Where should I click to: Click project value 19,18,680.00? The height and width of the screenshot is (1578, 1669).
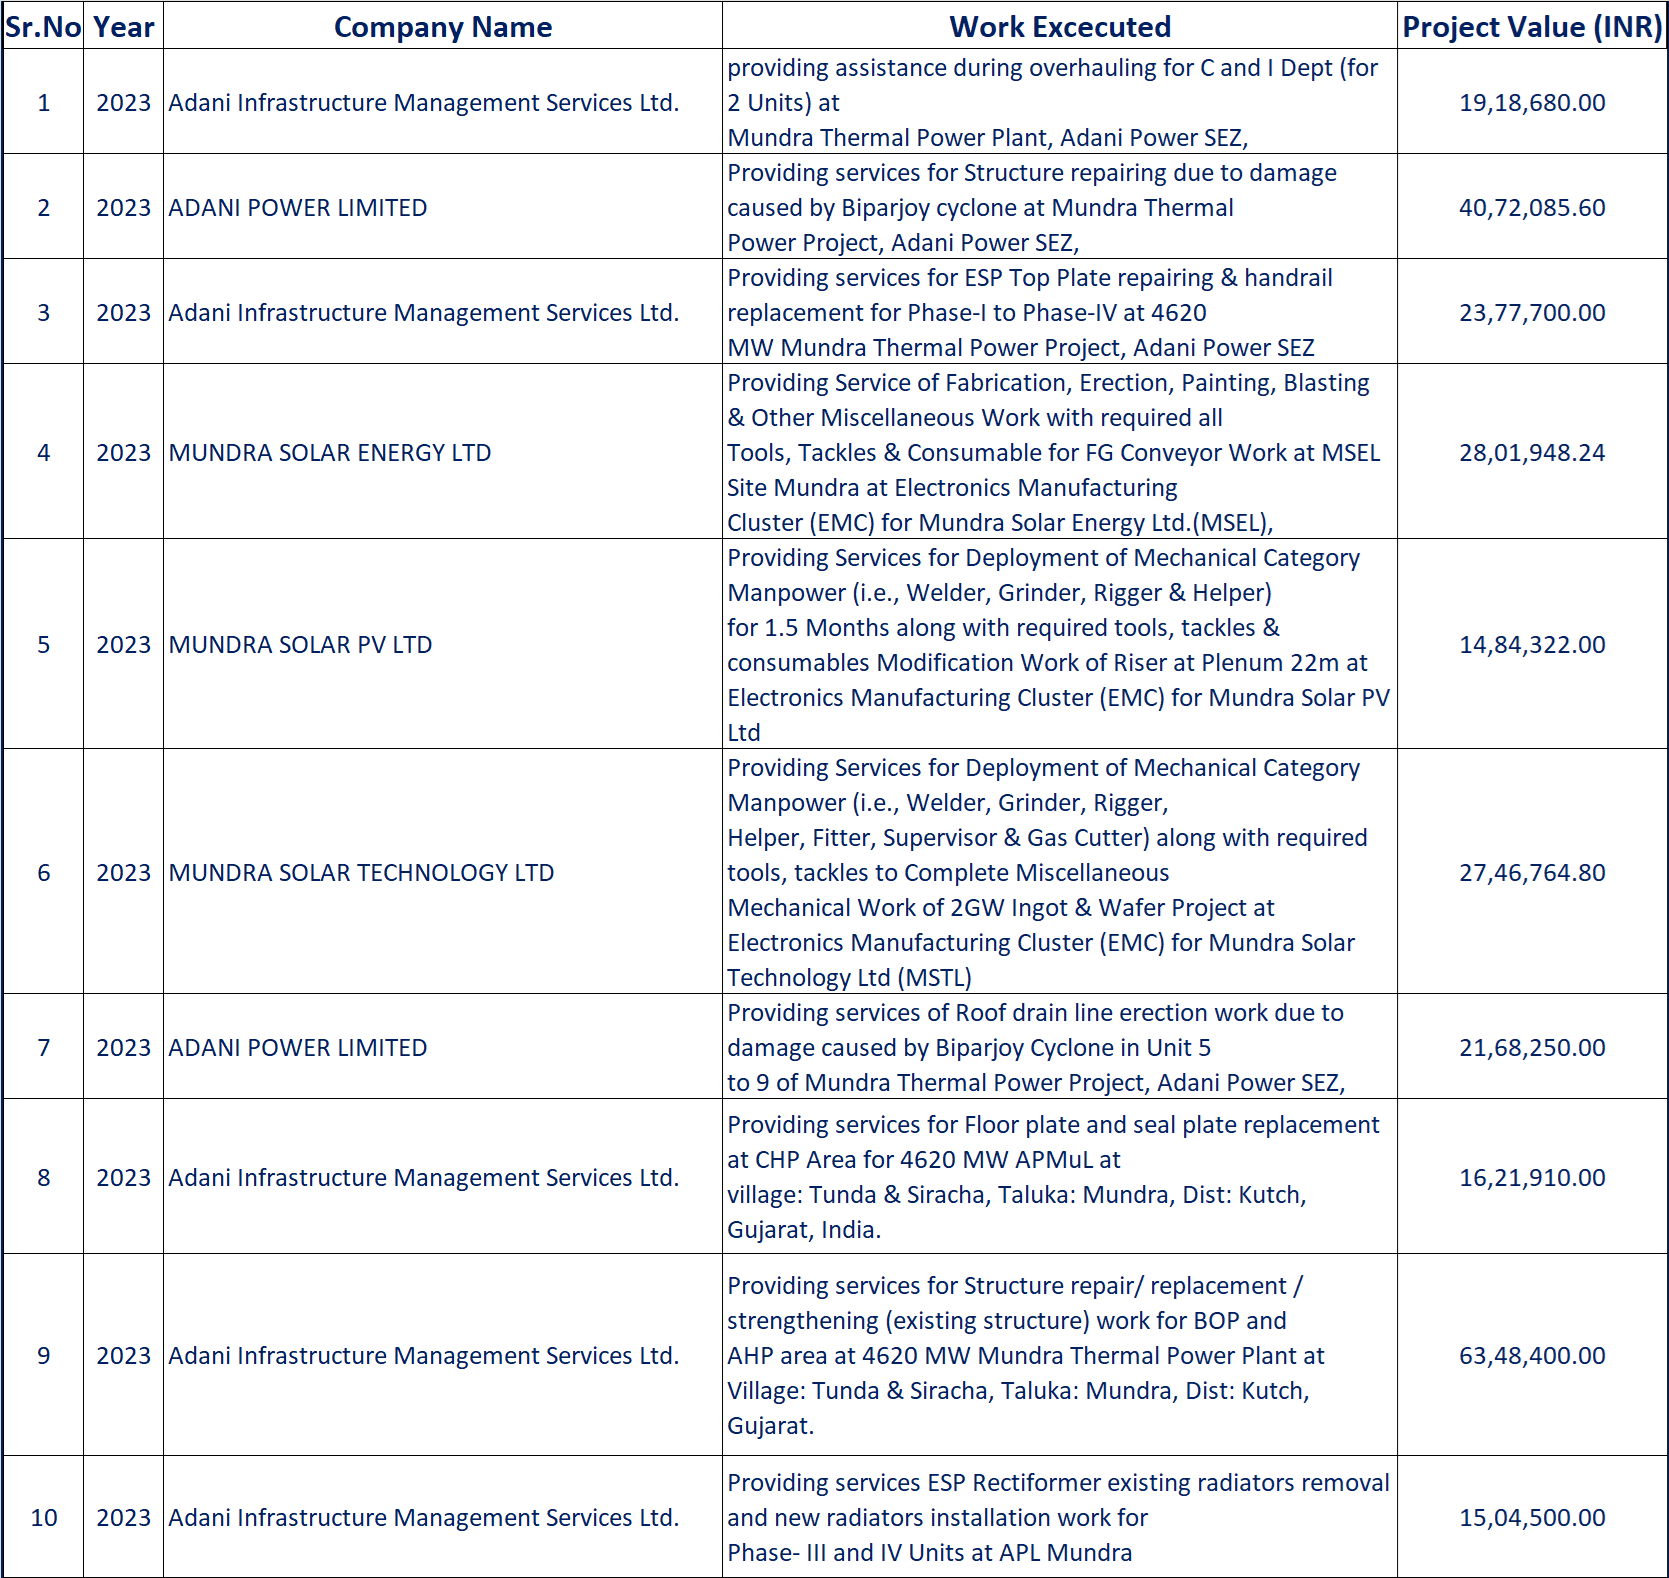point(1532,102)
